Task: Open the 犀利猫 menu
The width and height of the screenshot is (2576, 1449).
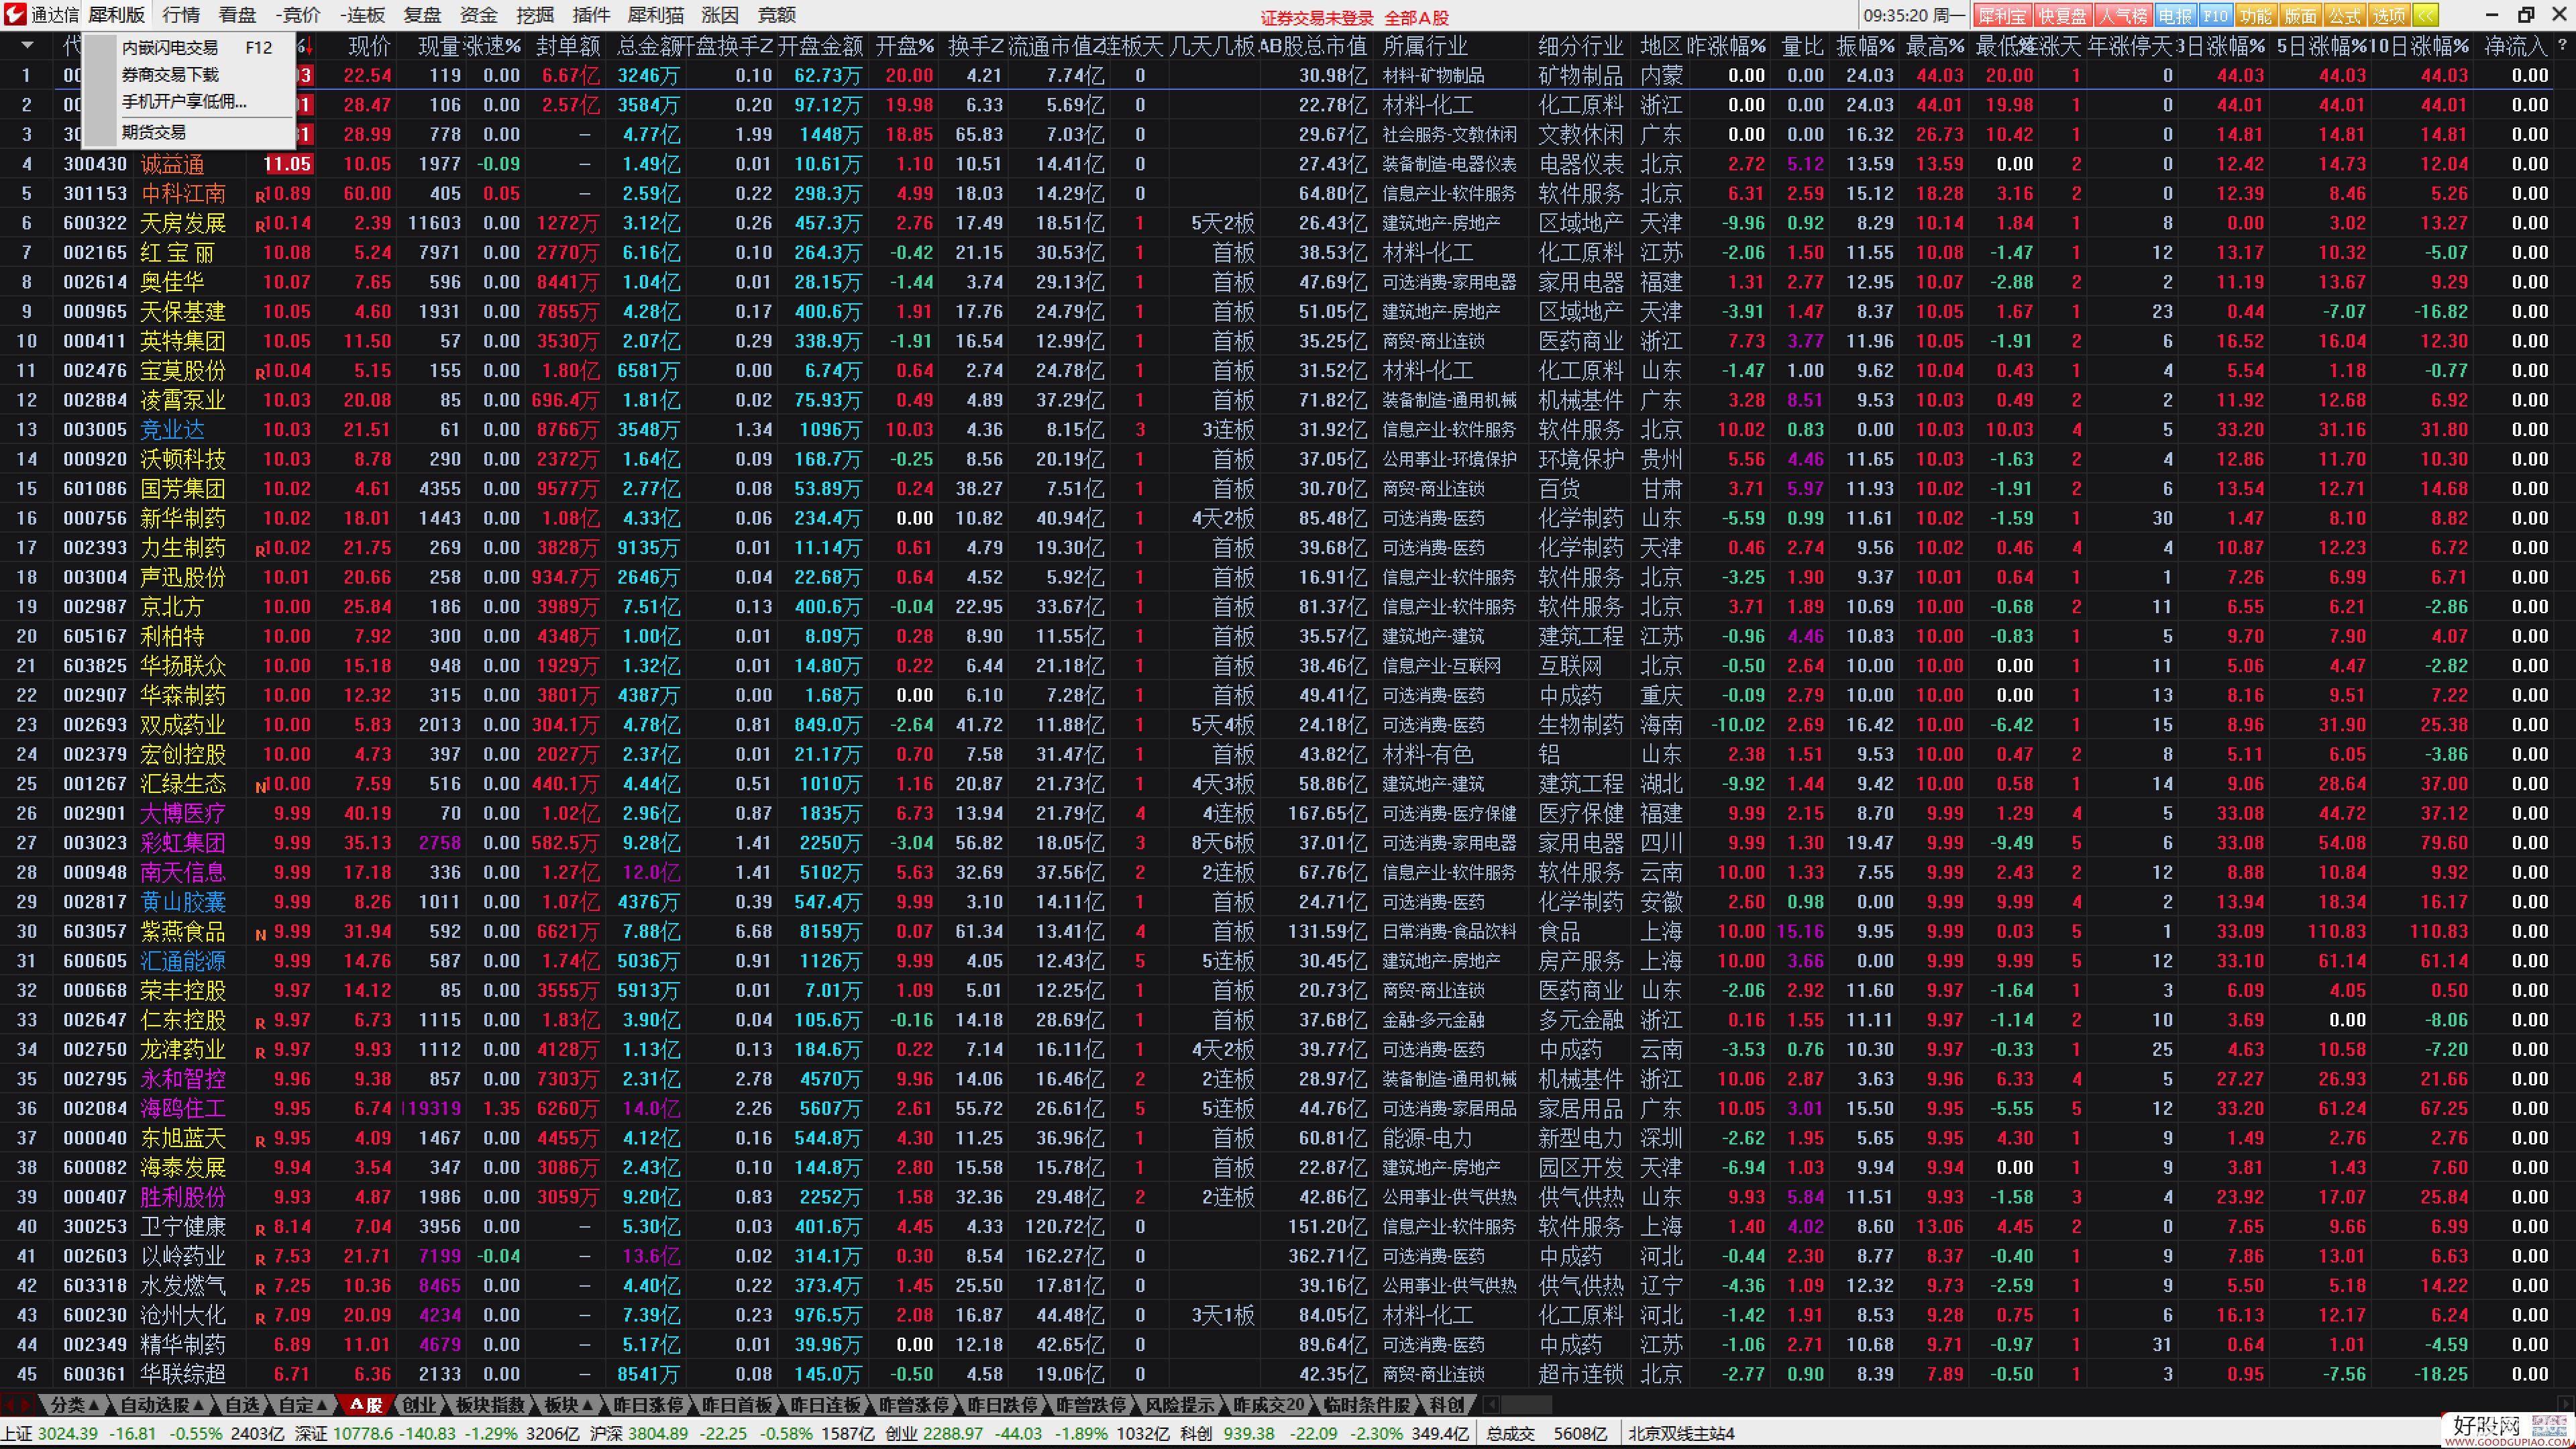Action: (x=656, y=15)
